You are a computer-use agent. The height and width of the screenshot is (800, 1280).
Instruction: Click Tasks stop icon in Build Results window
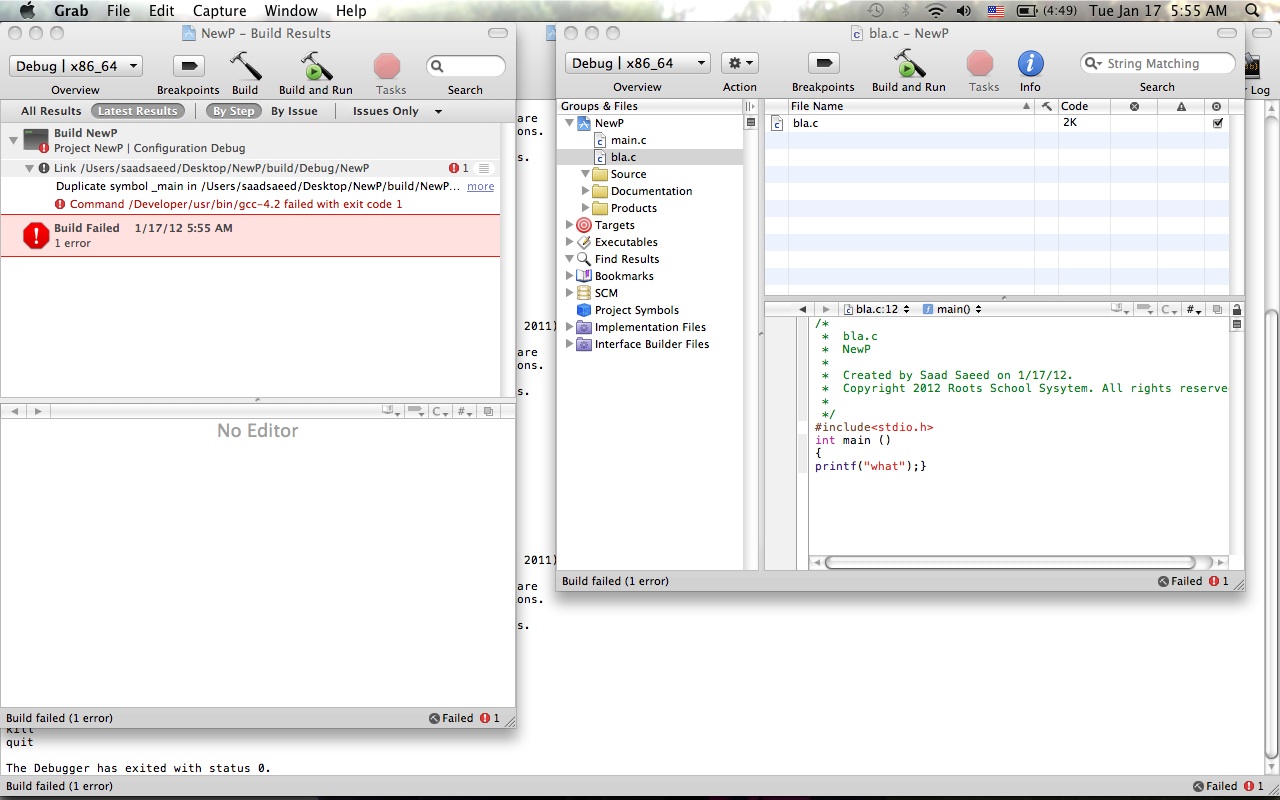click(x=387, y=67)
